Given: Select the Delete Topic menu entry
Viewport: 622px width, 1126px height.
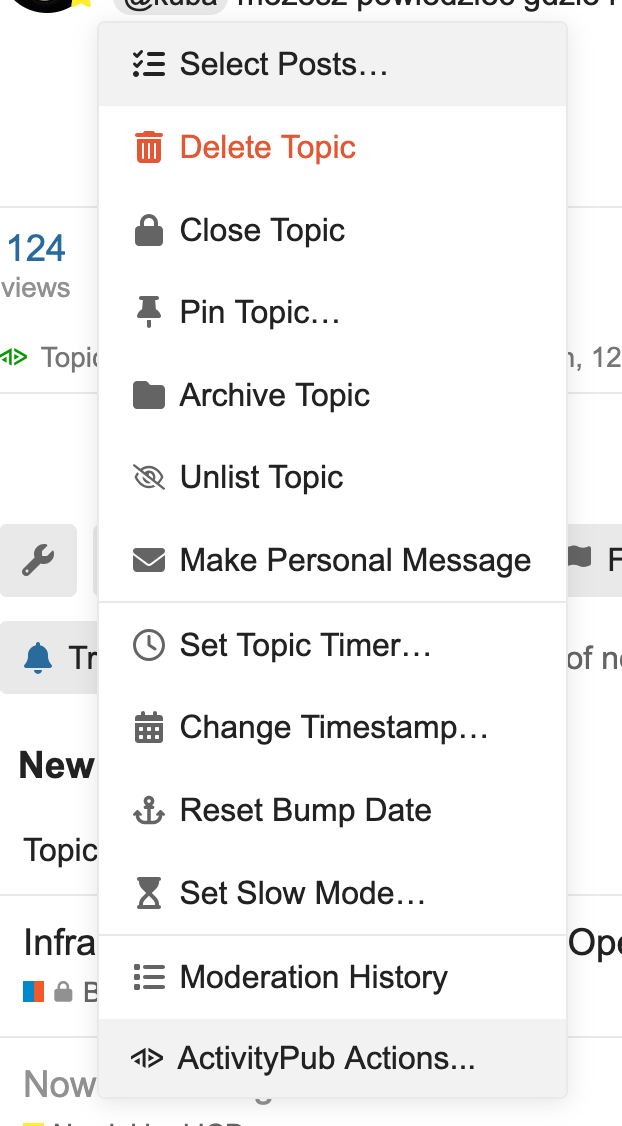Looking at the screenshot, I should tap(333, 147).
